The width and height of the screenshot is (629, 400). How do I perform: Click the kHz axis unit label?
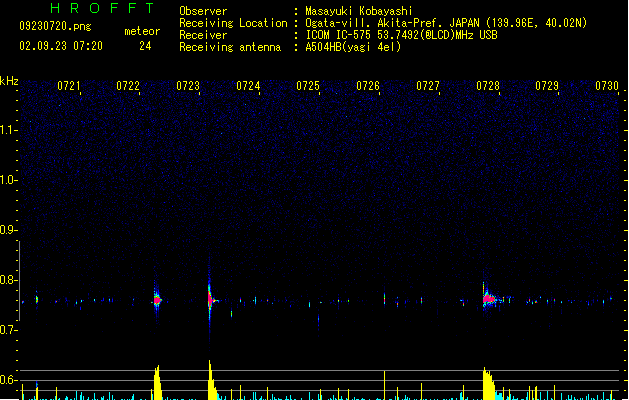(9, 81)
